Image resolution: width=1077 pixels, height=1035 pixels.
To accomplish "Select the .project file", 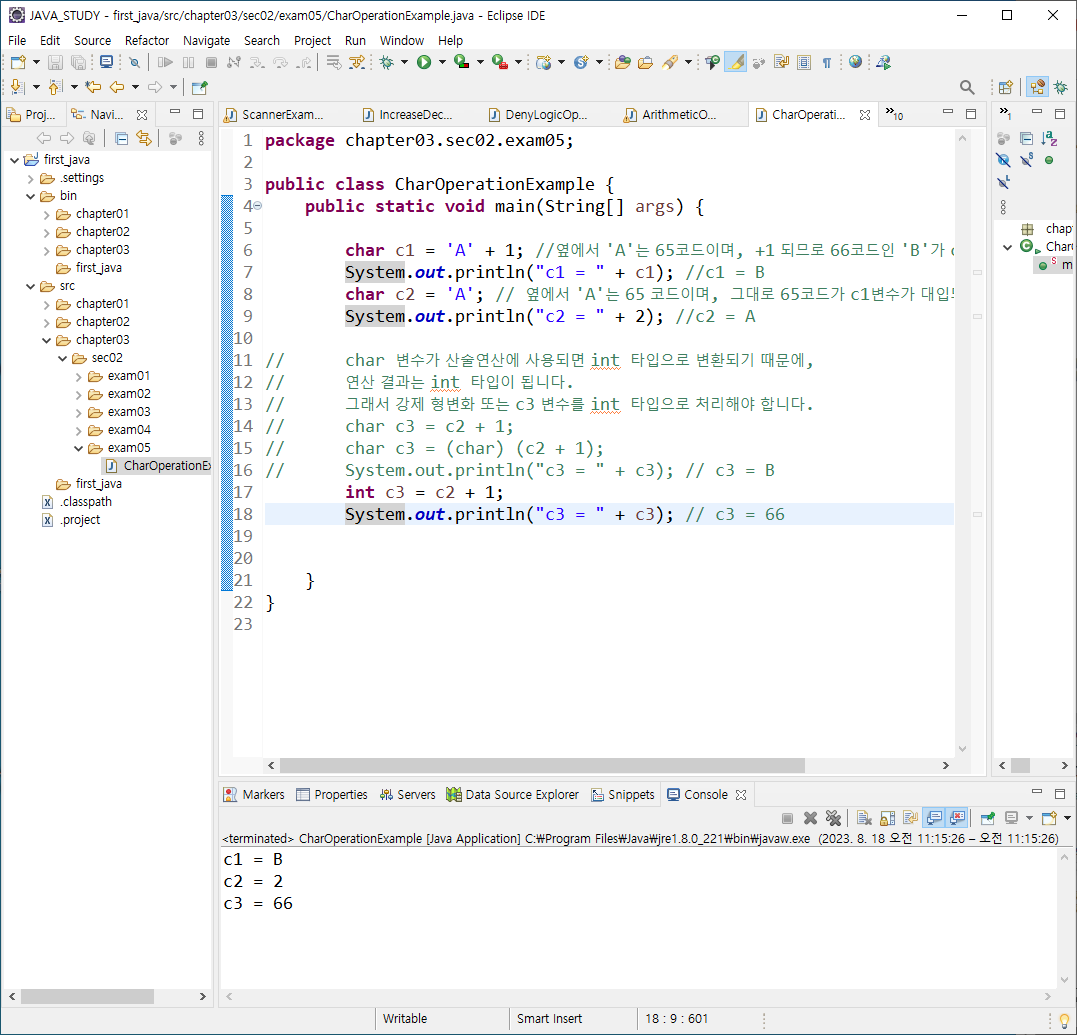I will (x=71, y=520).
